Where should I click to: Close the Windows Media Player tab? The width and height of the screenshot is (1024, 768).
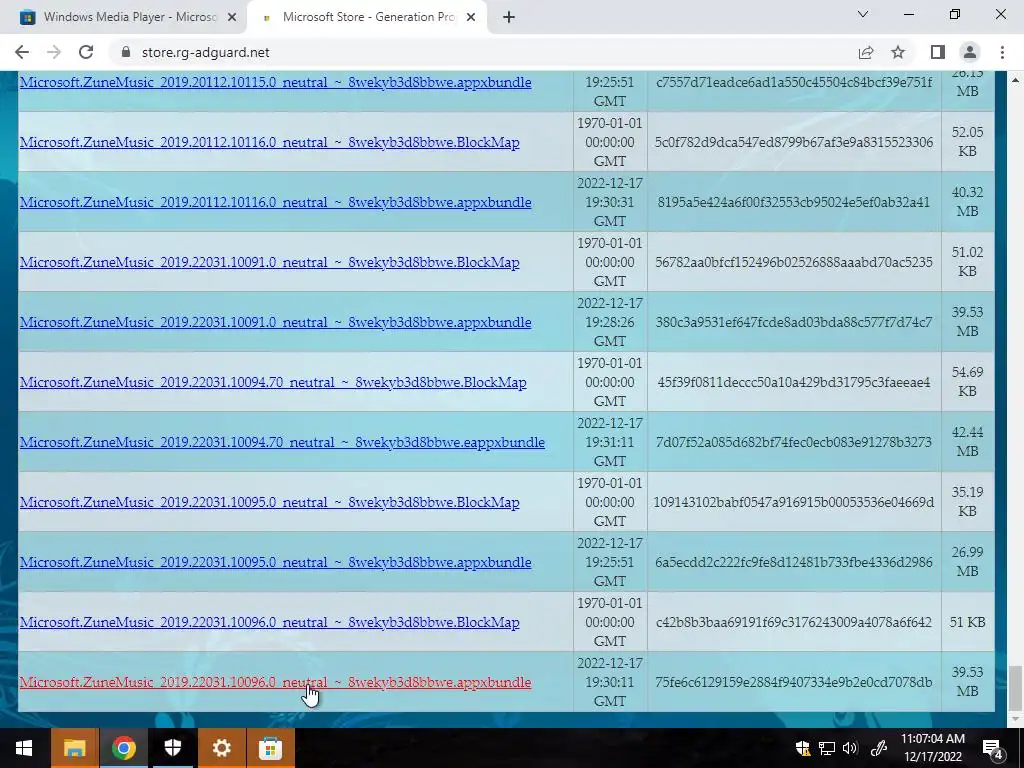pyautogui.click(x=231, y=18)
